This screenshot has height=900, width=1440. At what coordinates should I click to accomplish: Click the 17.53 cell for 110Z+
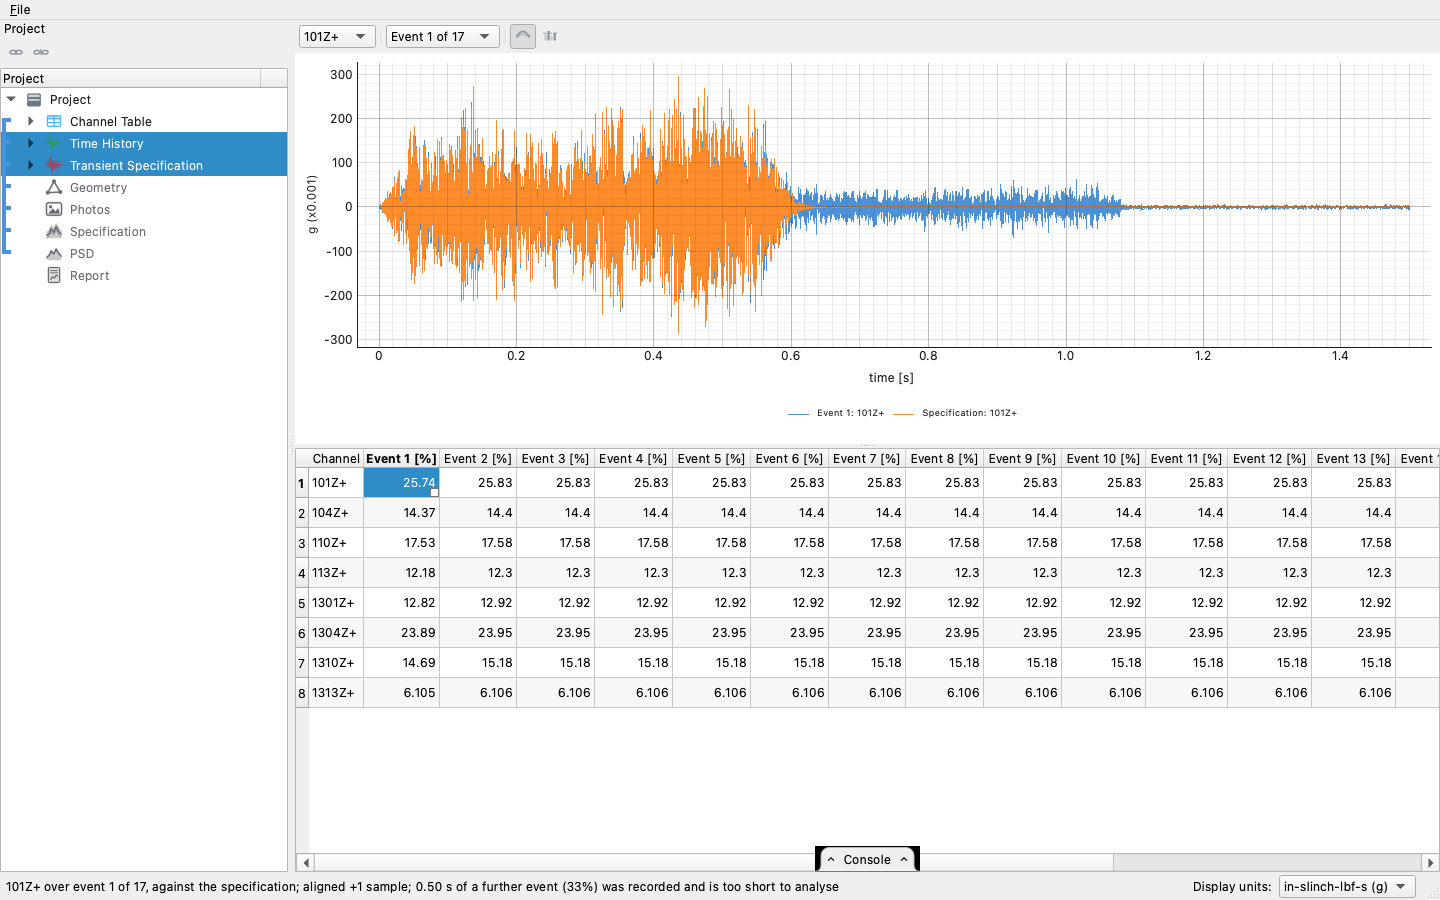click(x=401, y=542)
